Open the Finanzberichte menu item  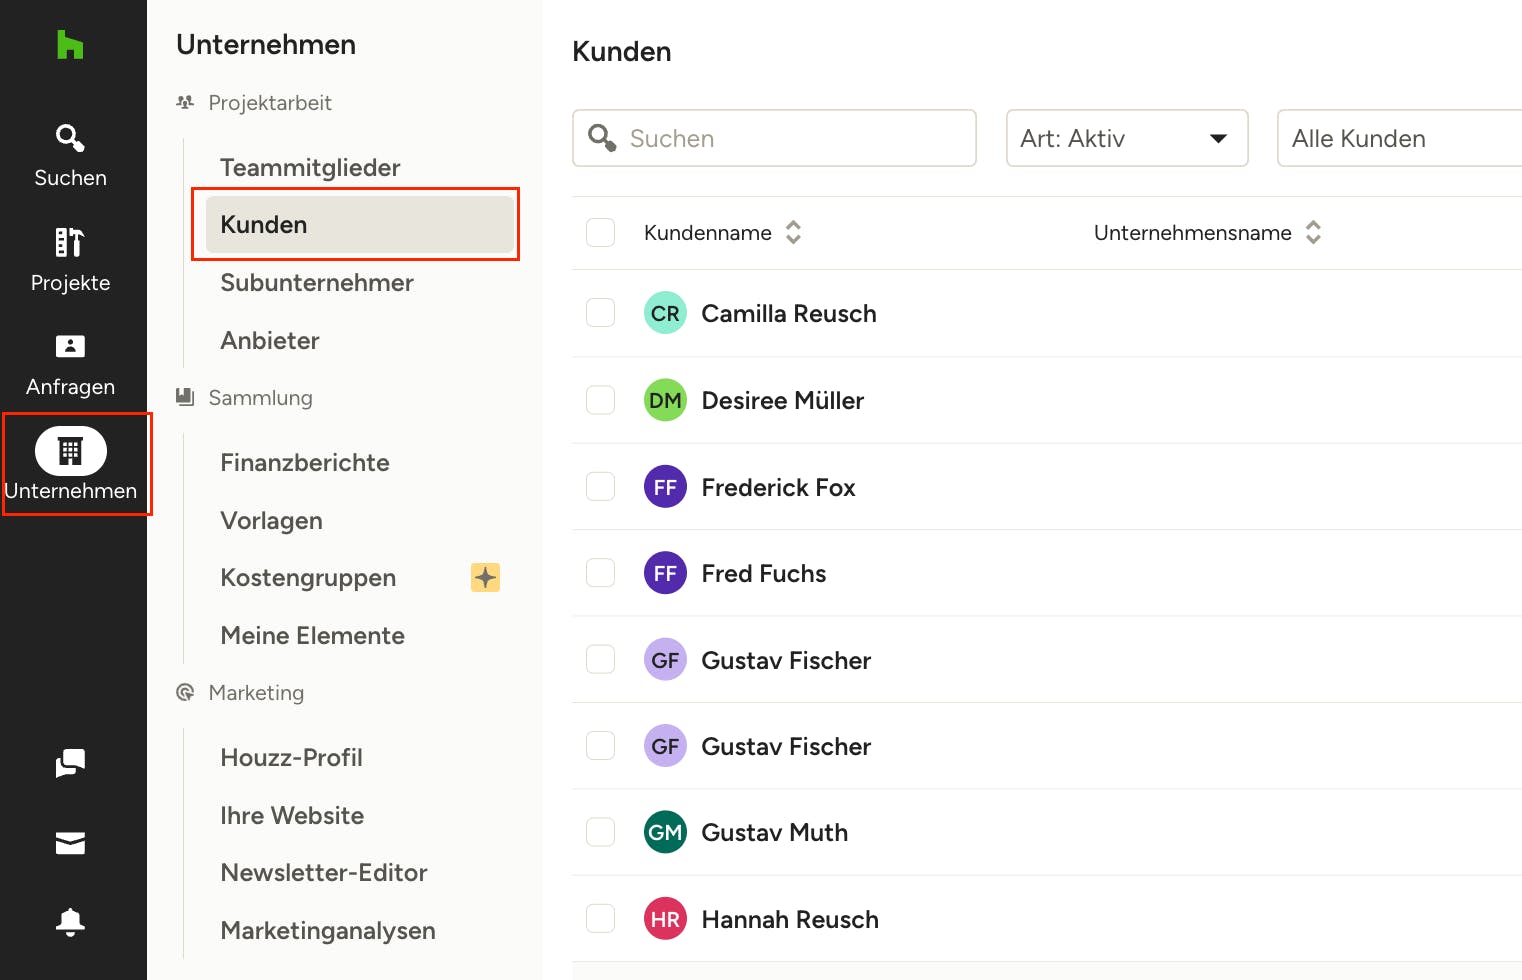click(305, 463)
